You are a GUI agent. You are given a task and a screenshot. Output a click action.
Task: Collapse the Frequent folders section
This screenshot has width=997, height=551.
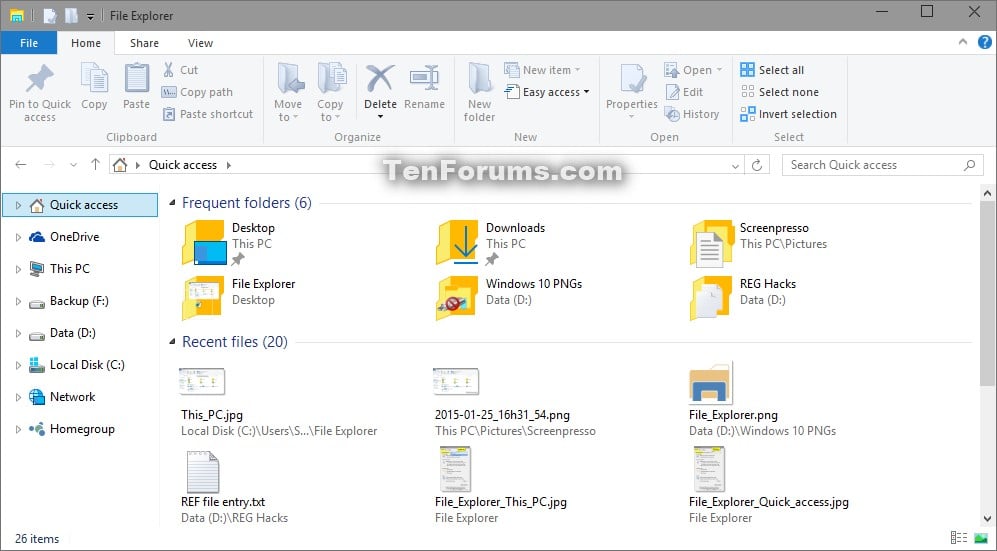[172, 203]
